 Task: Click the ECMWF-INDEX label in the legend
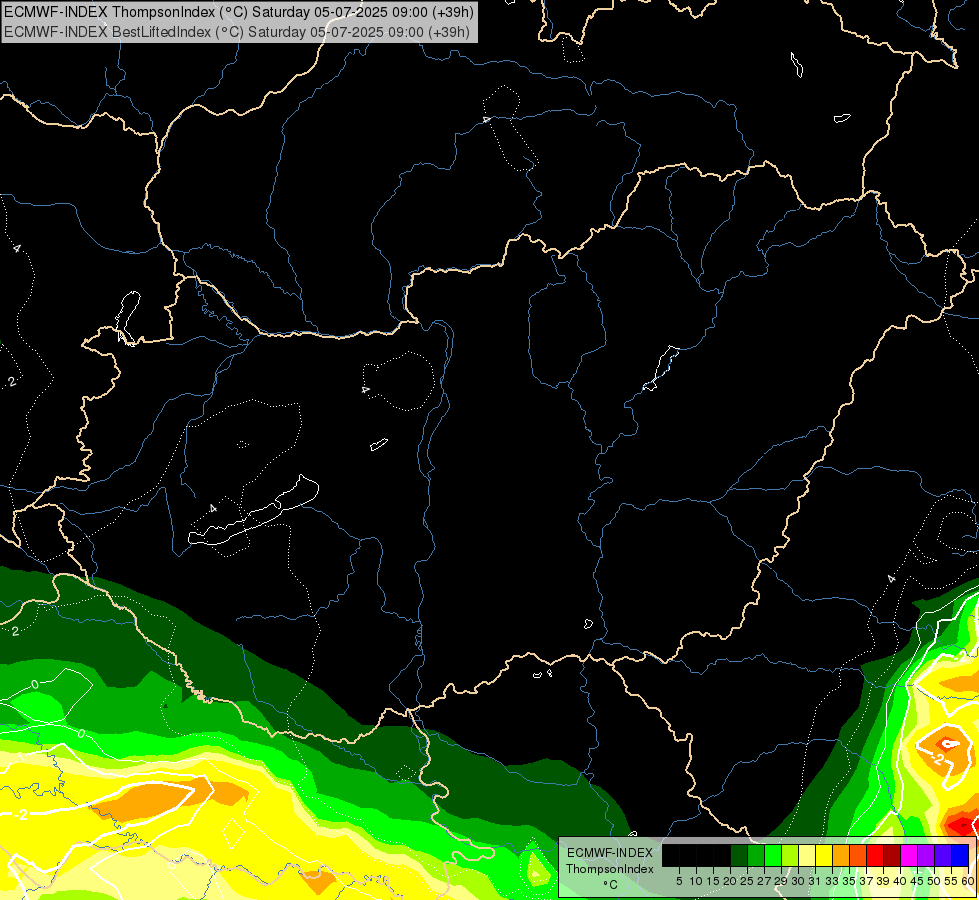[x=610, y=853]
